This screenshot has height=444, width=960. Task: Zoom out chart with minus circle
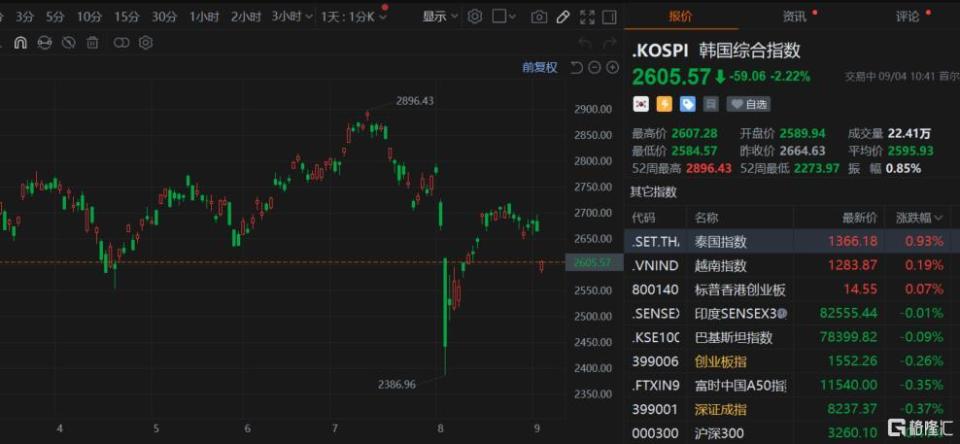click(x=594, y=68)
